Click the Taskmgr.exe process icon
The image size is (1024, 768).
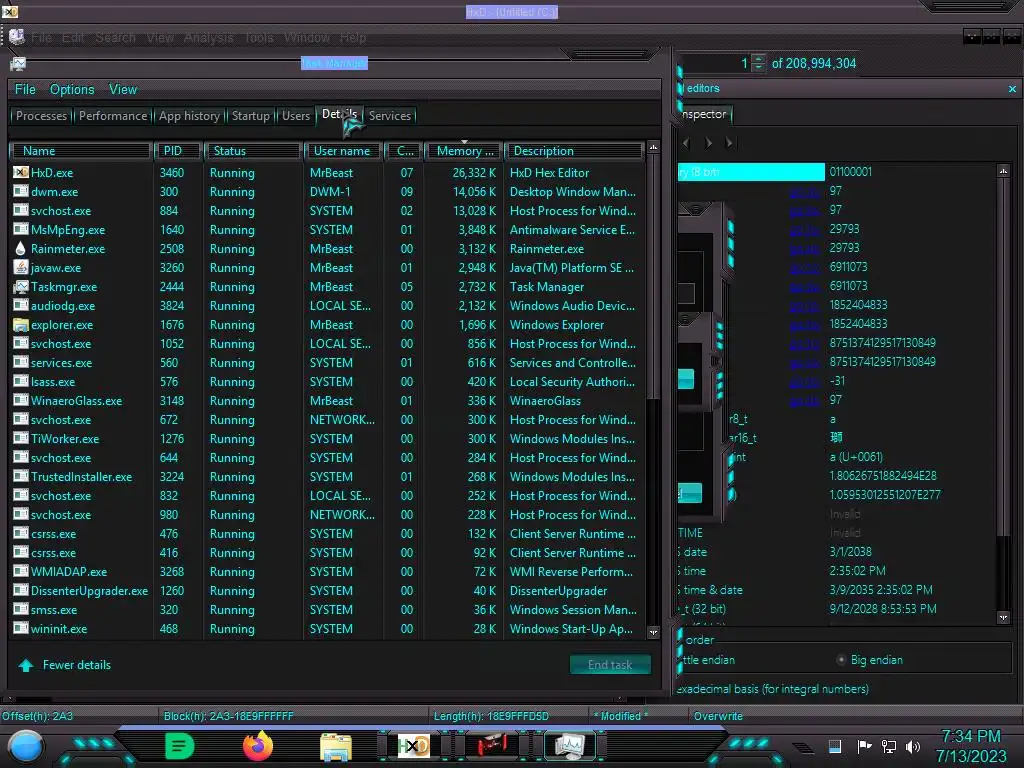(x=21, y=286)
